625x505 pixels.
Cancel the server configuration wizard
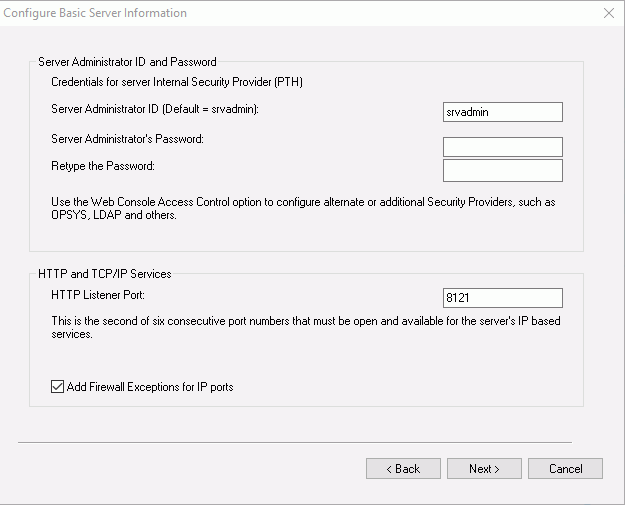click(x=565, y=469)
